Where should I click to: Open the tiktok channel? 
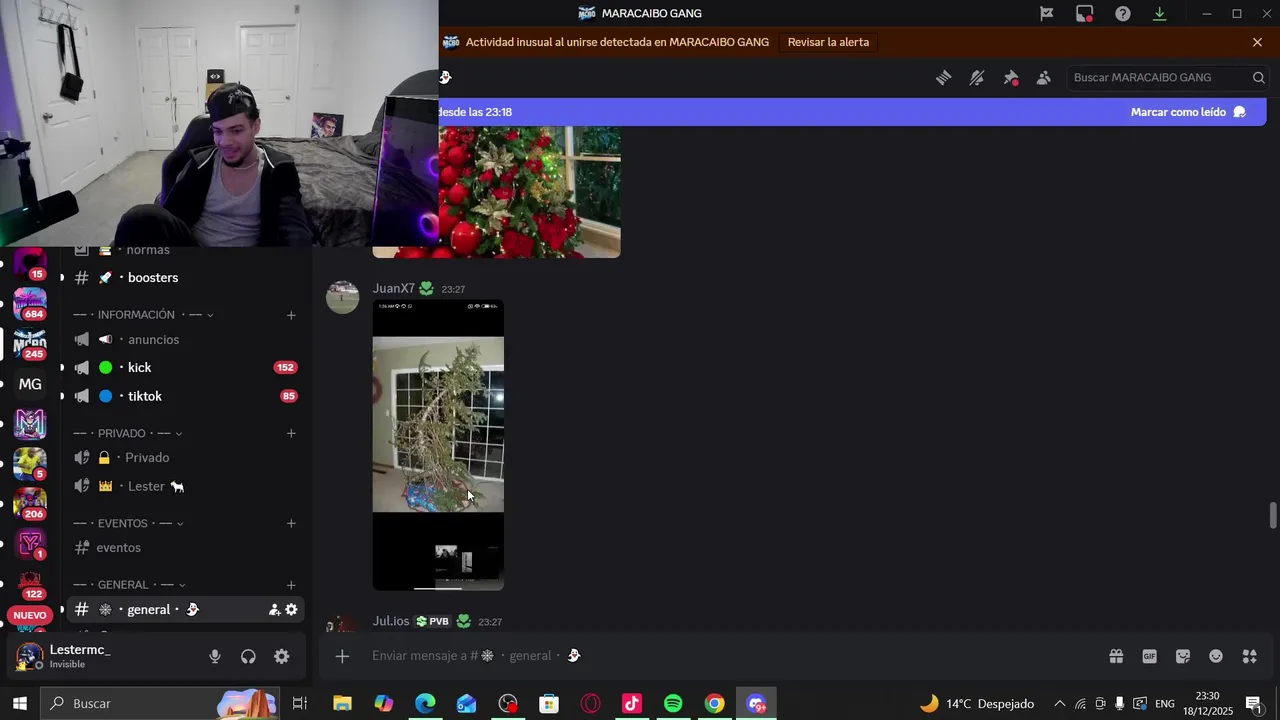point(185,397)
